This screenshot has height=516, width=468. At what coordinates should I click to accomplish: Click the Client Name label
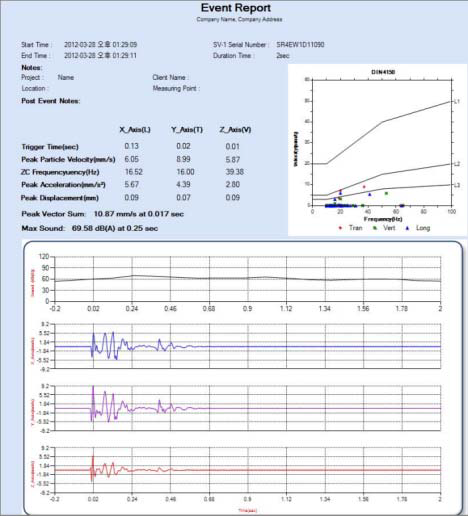170,77
